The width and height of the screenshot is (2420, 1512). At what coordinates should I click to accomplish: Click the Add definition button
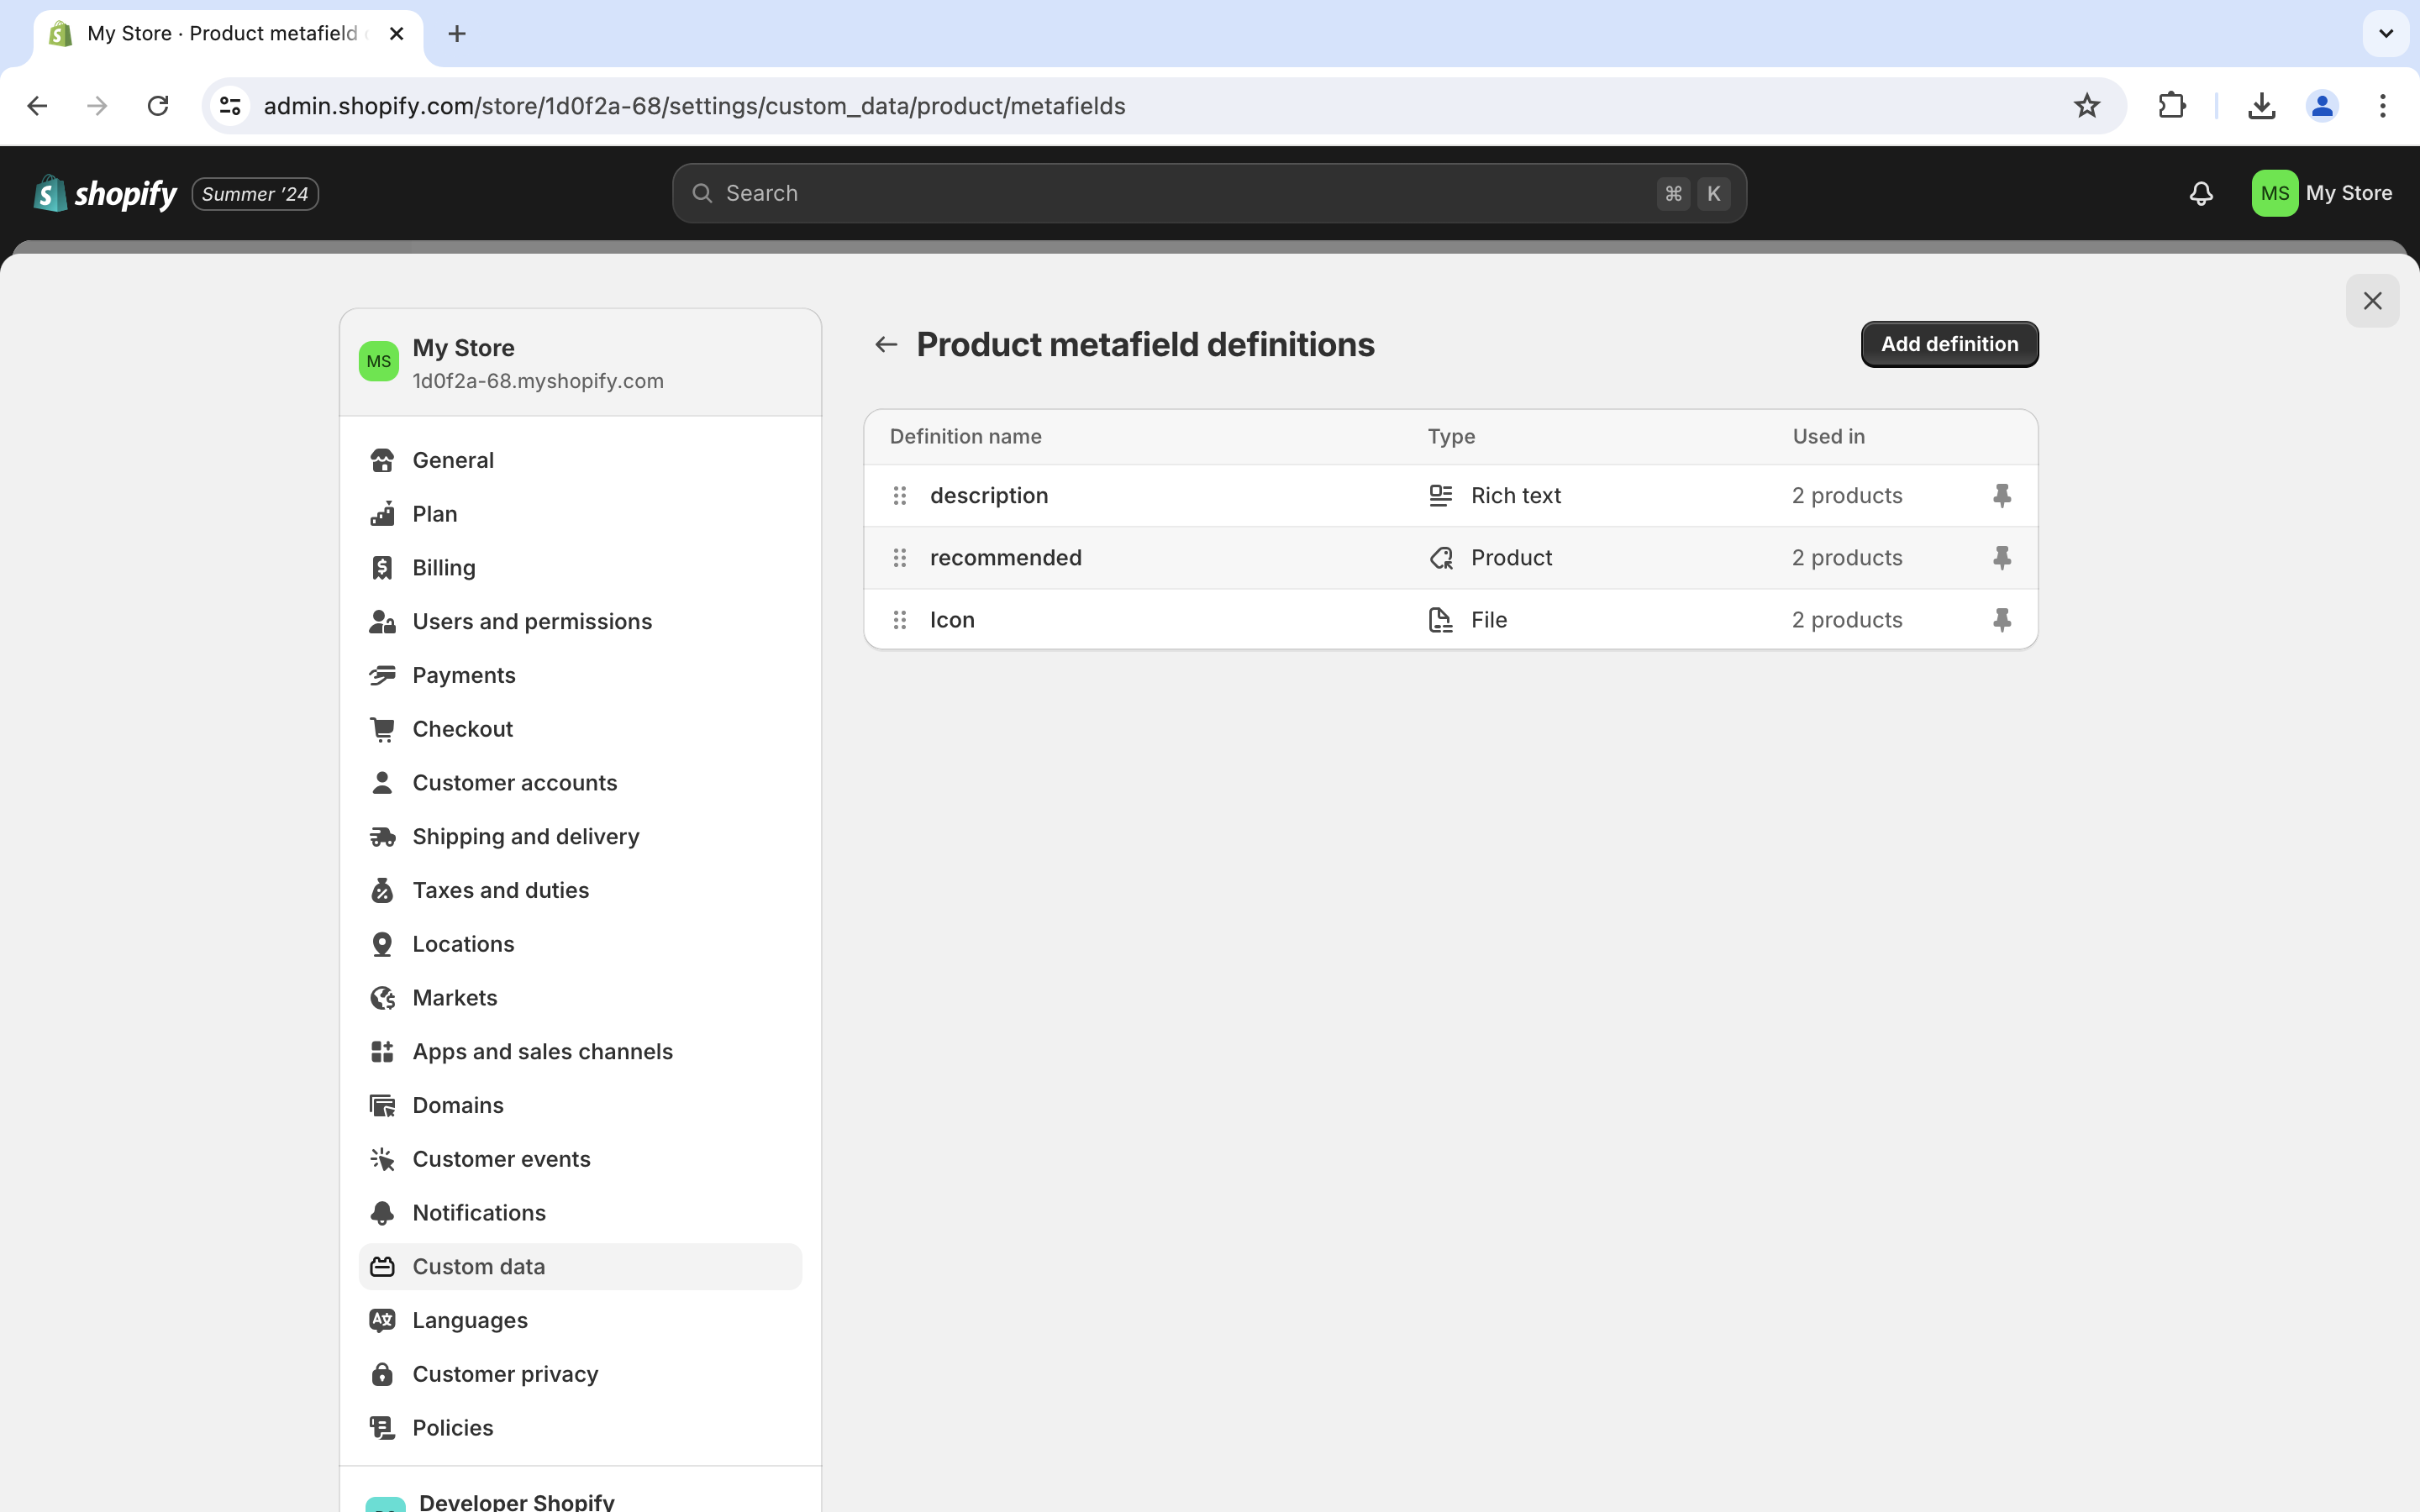pos(1948,344)
